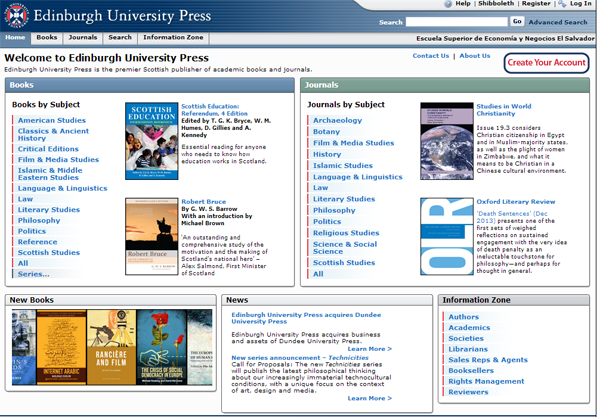Open Booksellers in Information Zone
This screenshot has width=600, height=417.
coord(471,371)
